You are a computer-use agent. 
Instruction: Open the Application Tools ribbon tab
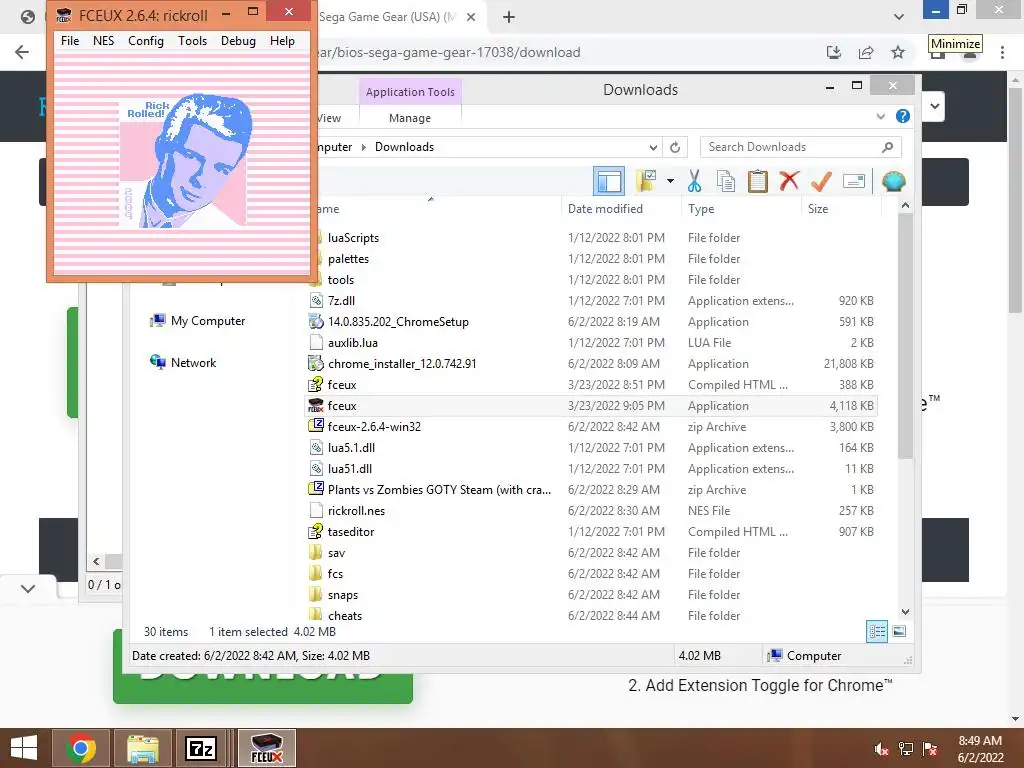click(410, 92)
